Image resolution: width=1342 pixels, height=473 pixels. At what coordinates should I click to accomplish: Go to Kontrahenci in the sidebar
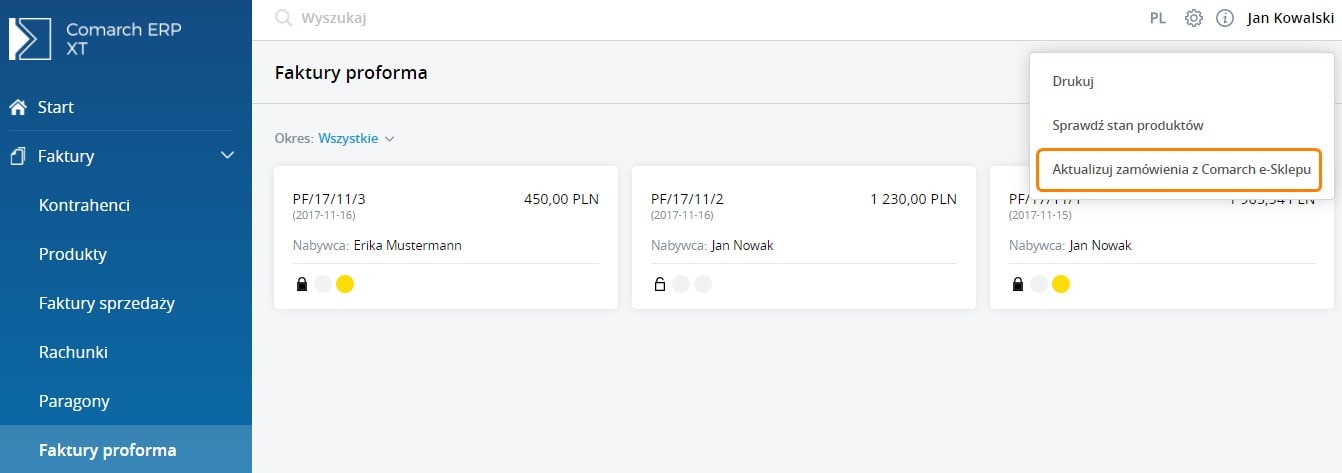click(x=85, y=205)
